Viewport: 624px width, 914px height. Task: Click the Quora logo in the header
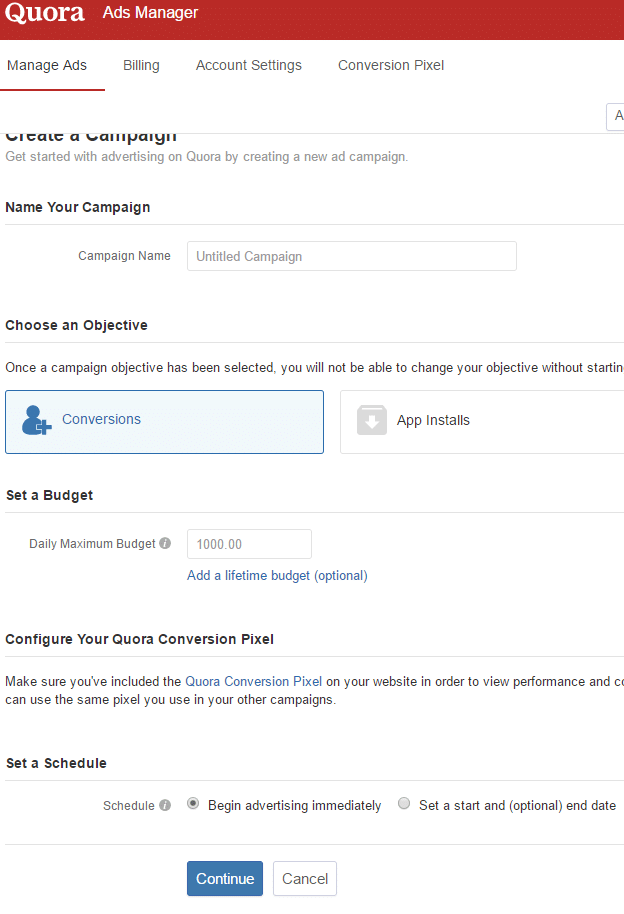coord(45,14)
